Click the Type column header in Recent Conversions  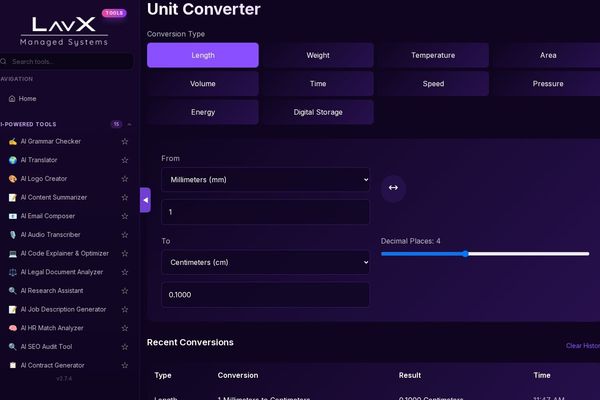pyautogui.click(x=163, y=376)
